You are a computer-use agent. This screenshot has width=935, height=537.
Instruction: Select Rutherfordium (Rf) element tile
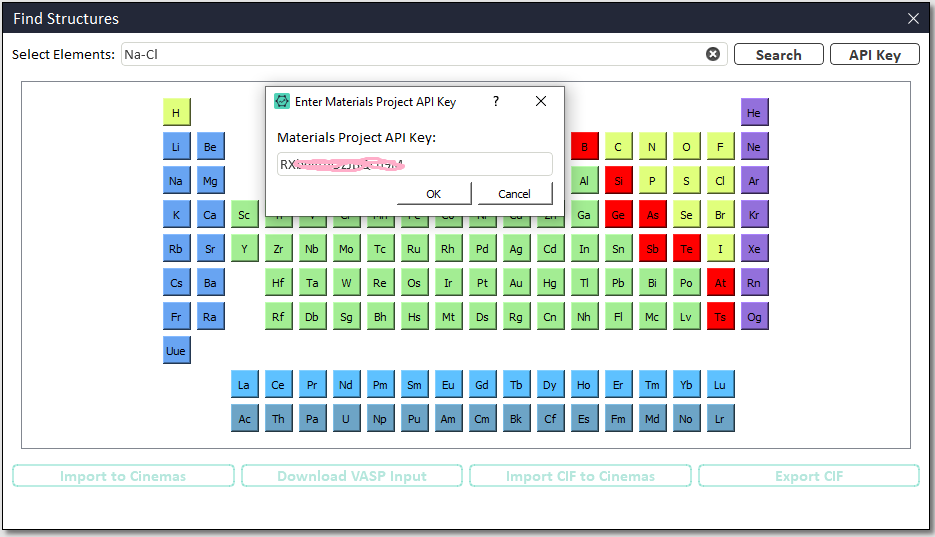pos(278,316)
